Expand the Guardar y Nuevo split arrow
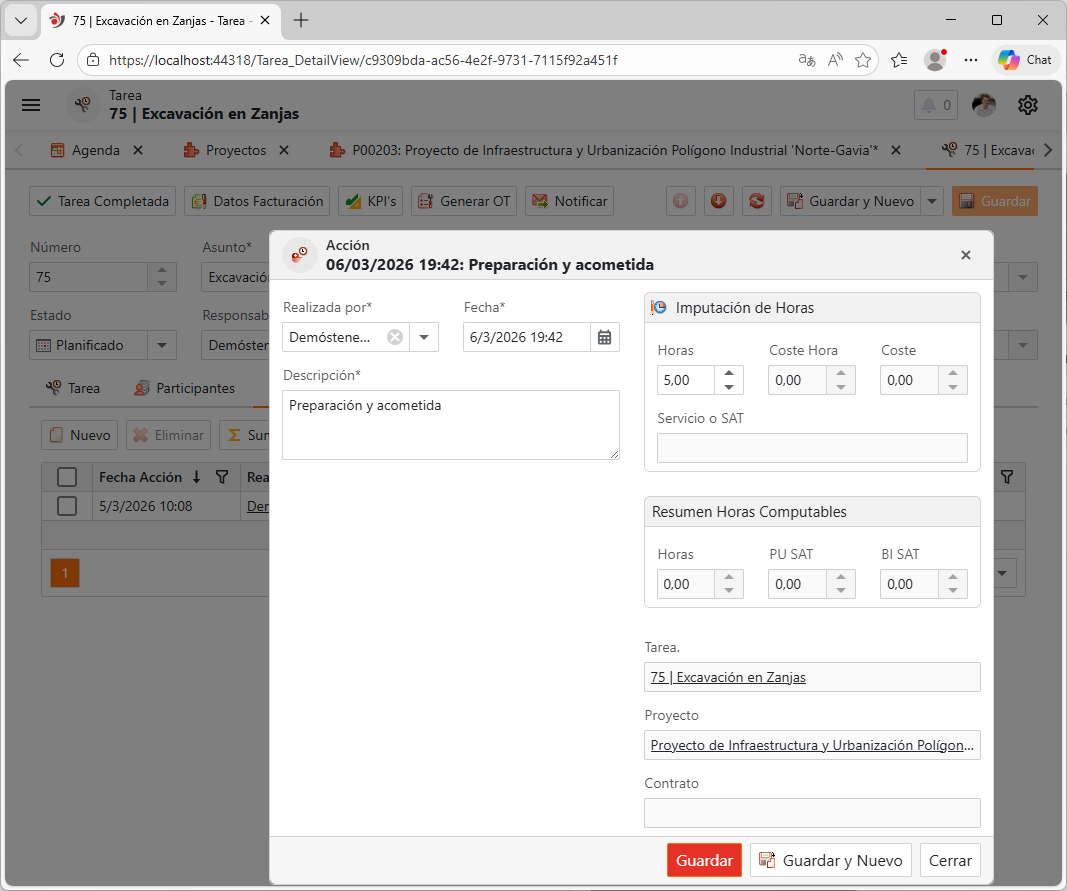This screenshot has width=1067, height=891. click(932, 201)
